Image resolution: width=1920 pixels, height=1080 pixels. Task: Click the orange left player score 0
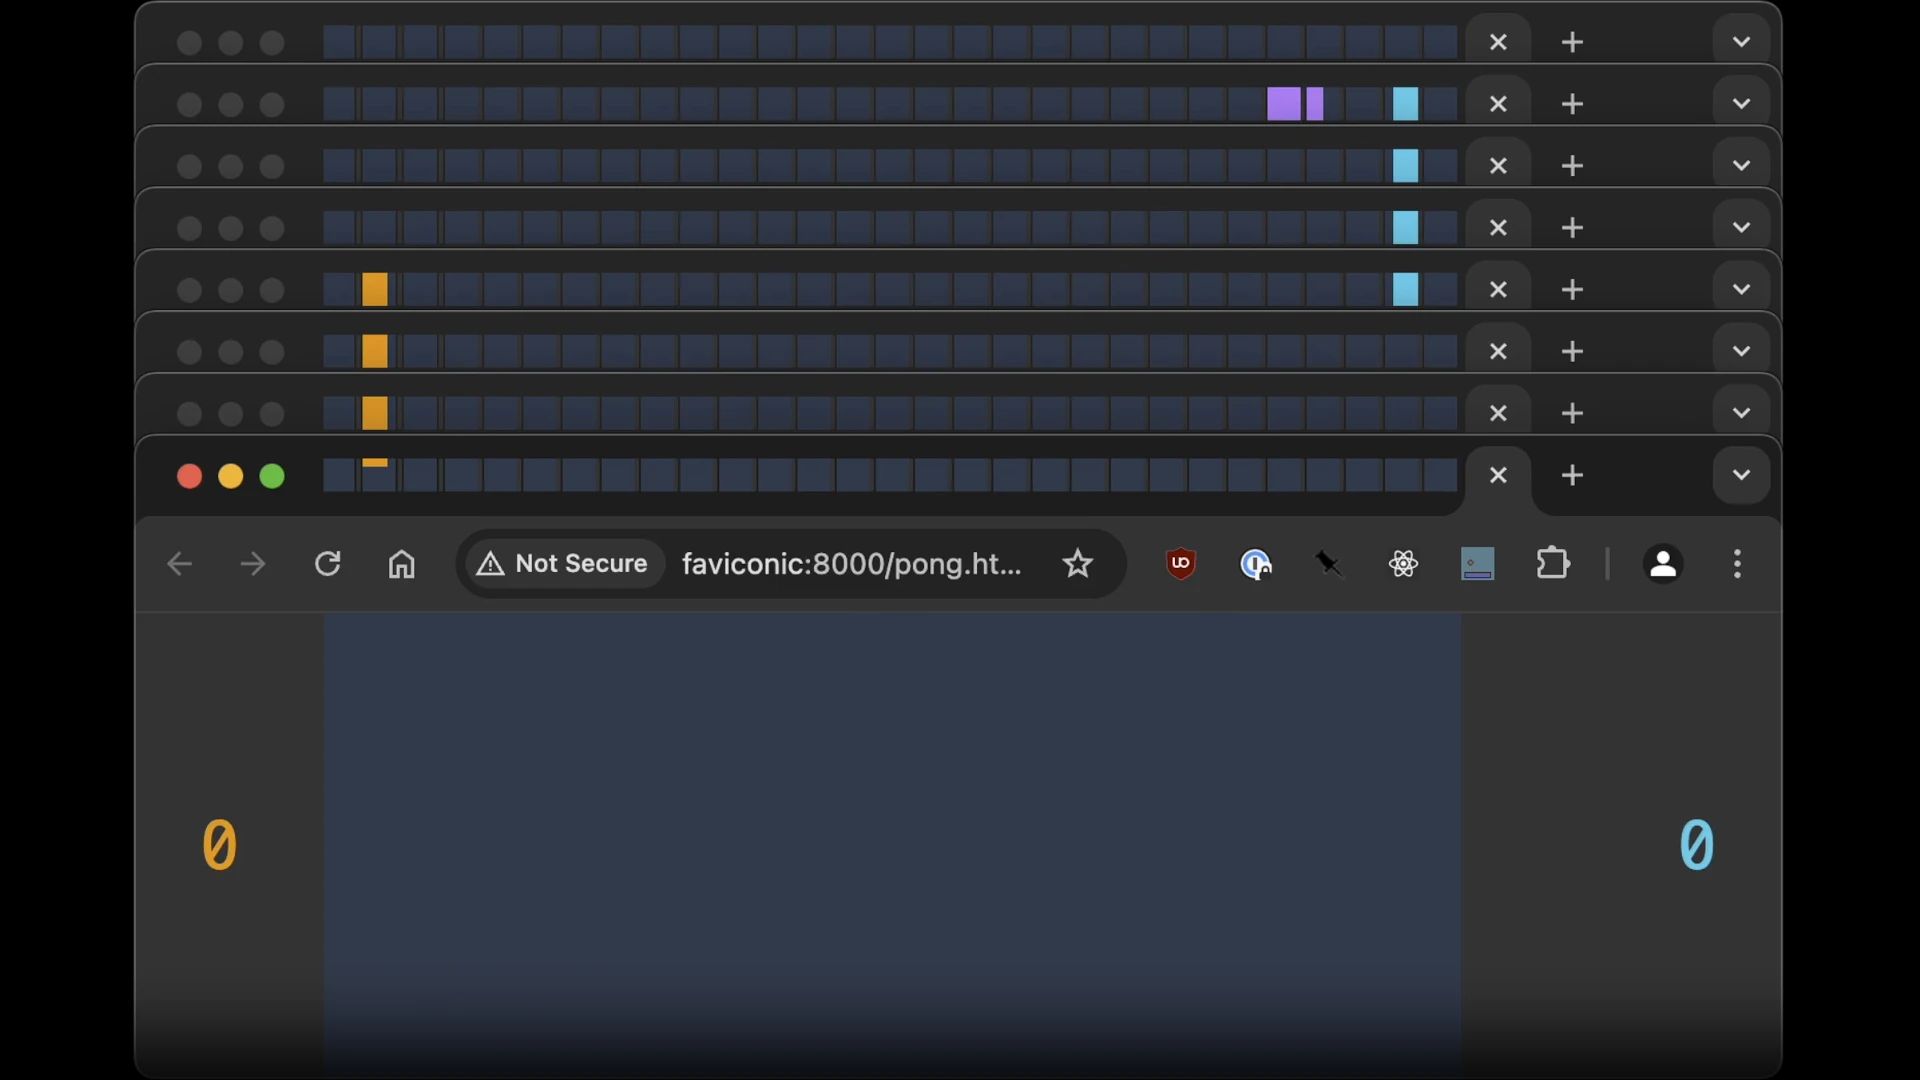pyautogui.click(x=220, y=845)
